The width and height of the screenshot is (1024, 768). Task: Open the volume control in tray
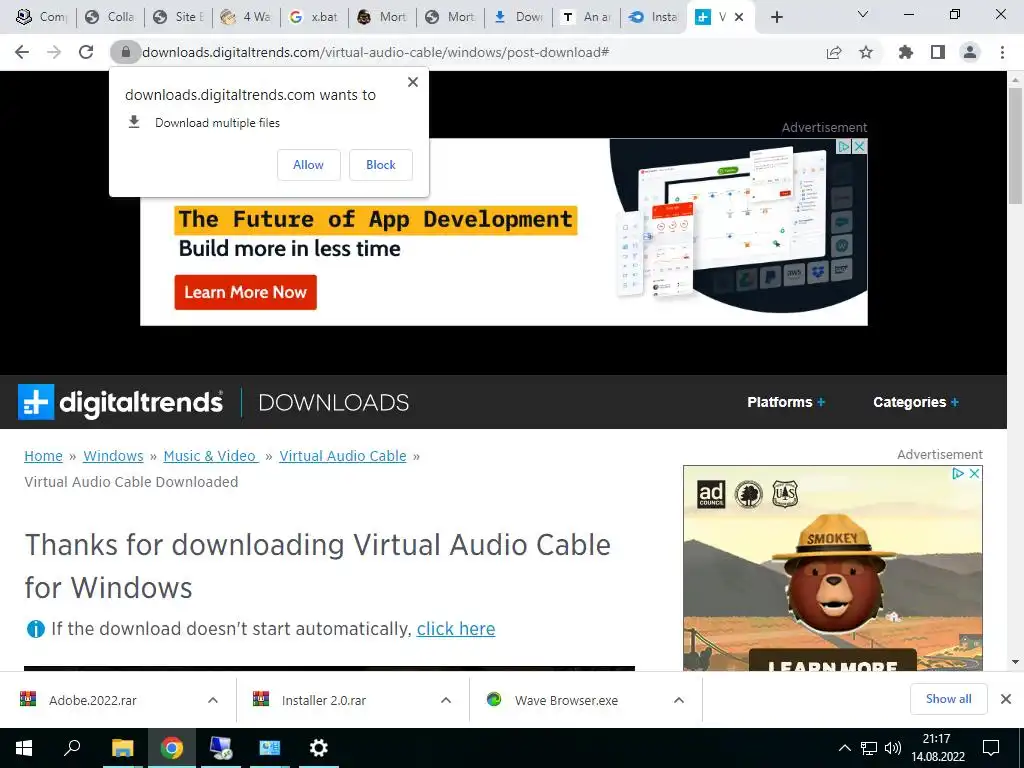pyautogui.click(x=893, y=748)
